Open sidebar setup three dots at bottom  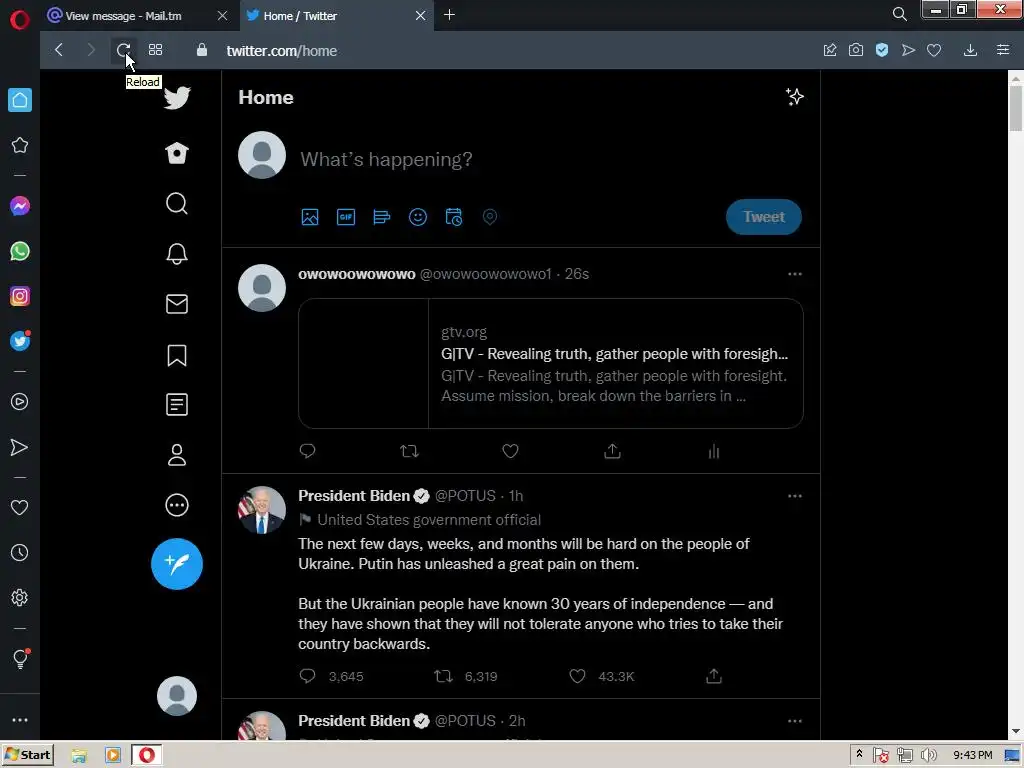20,720
